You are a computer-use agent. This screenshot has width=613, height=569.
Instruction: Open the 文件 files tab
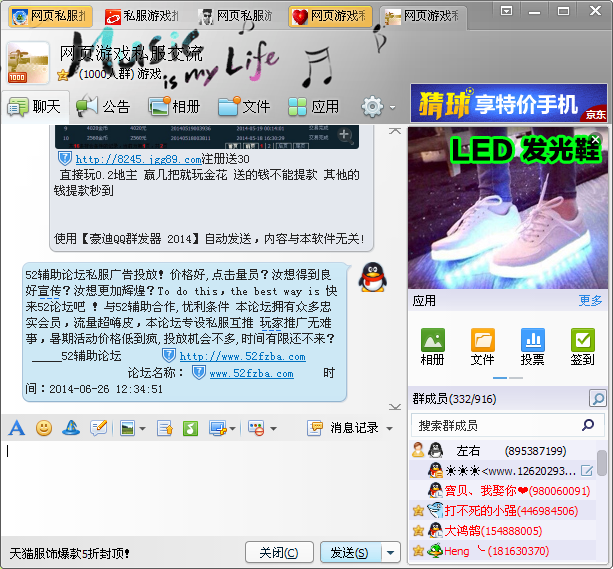(x=244, y=106)
